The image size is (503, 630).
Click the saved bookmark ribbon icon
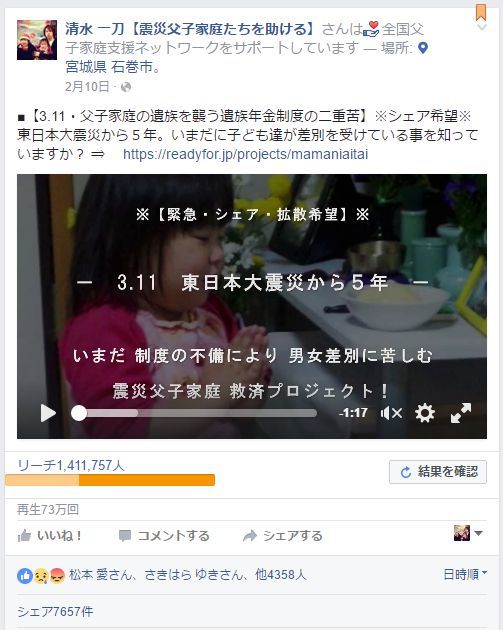pos(481,12)
